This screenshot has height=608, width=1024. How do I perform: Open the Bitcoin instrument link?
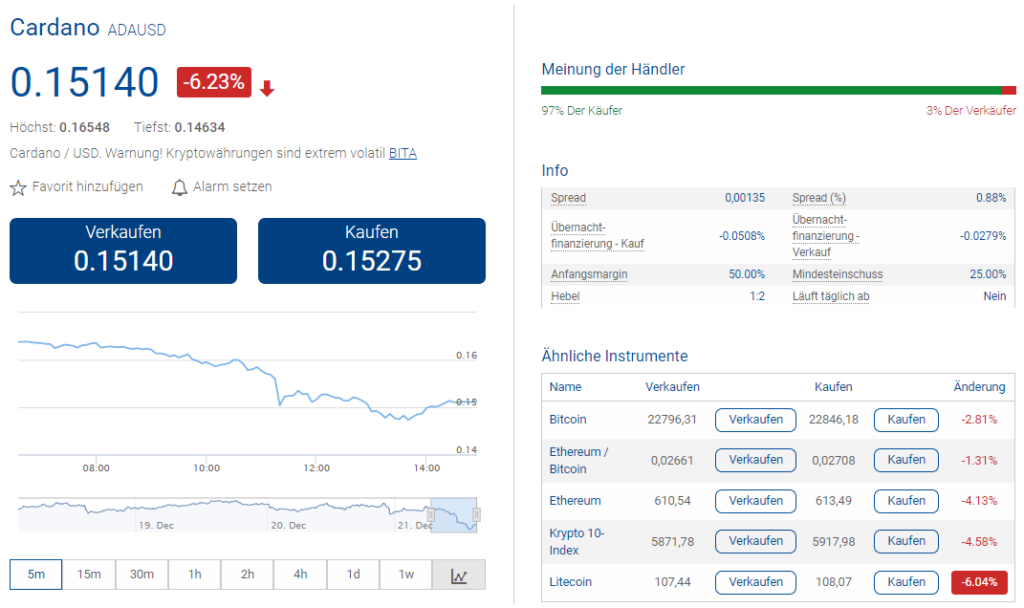[568, 419]
